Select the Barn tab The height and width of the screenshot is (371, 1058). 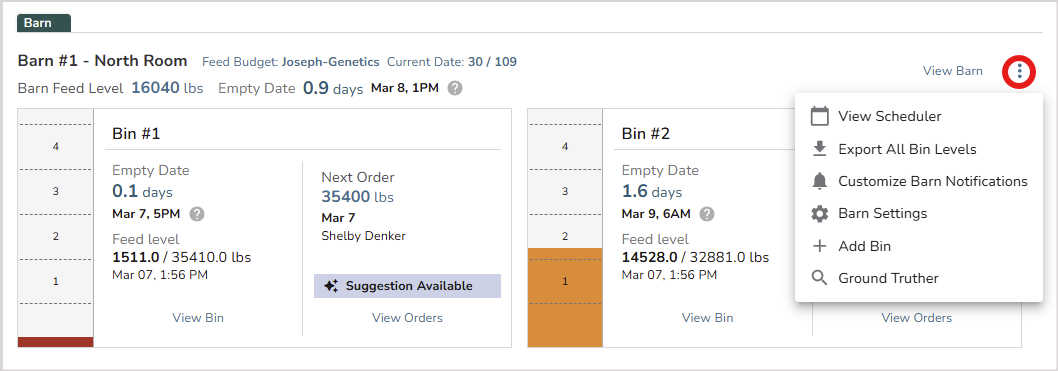(x=44, y=22)
